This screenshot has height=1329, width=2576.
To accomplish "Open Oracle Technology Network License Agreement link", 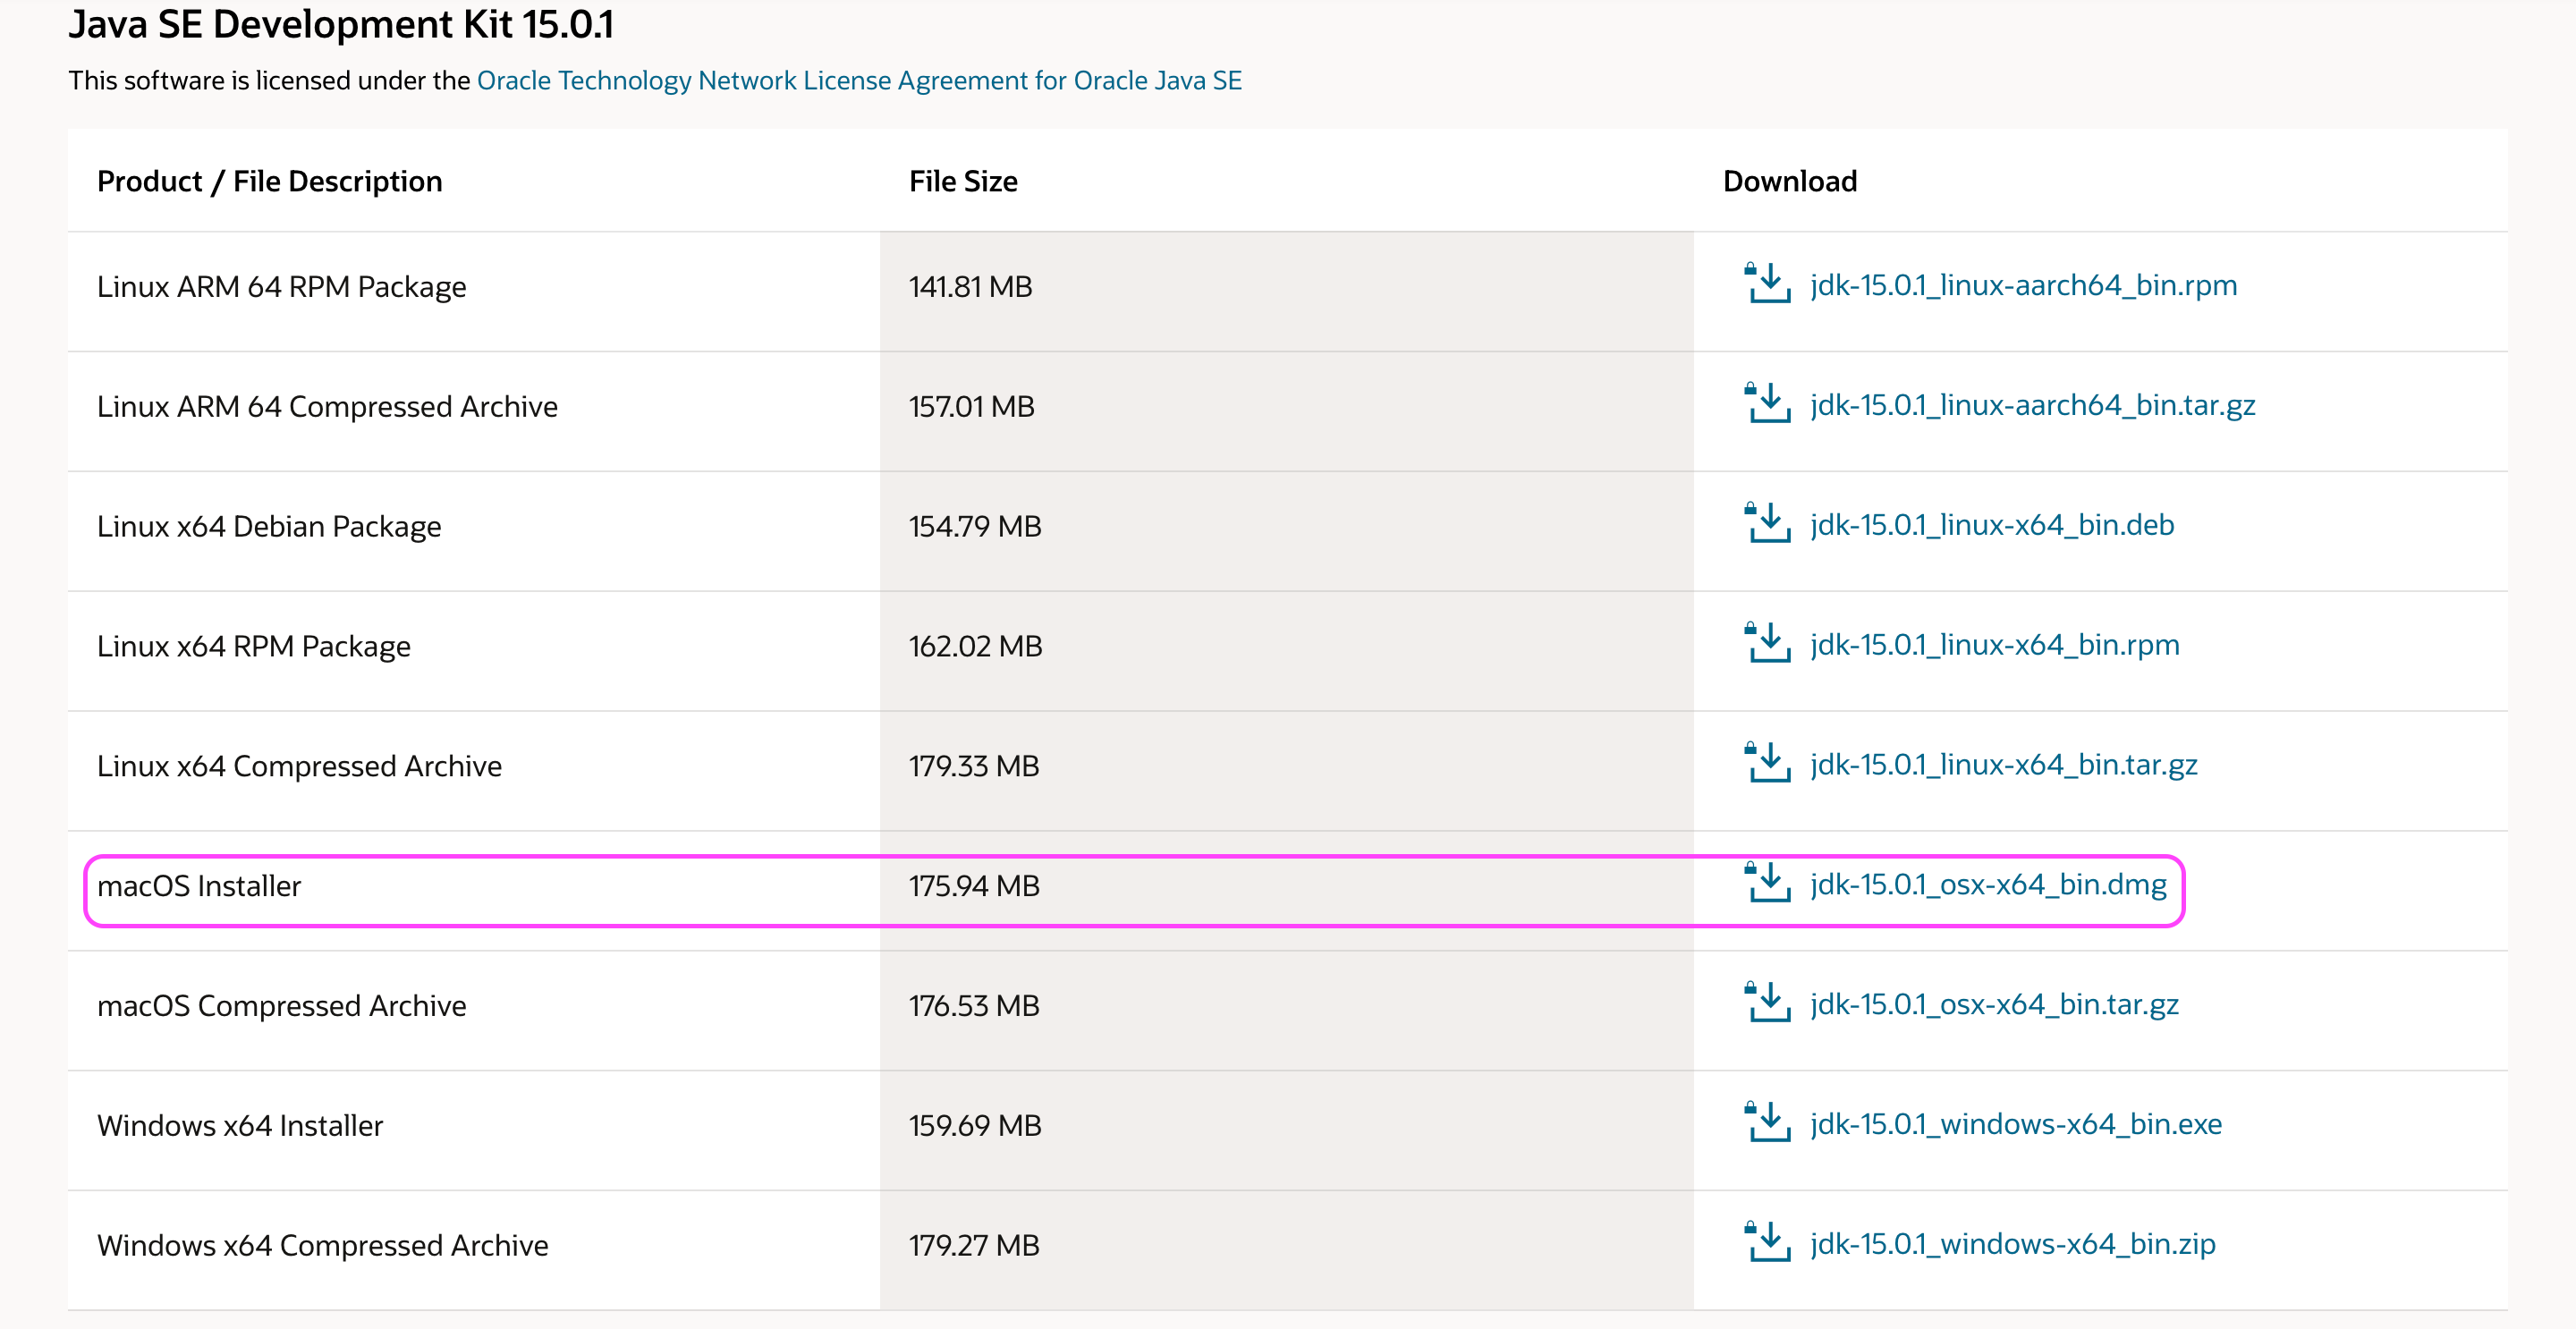I will click(x=859, y=80).
